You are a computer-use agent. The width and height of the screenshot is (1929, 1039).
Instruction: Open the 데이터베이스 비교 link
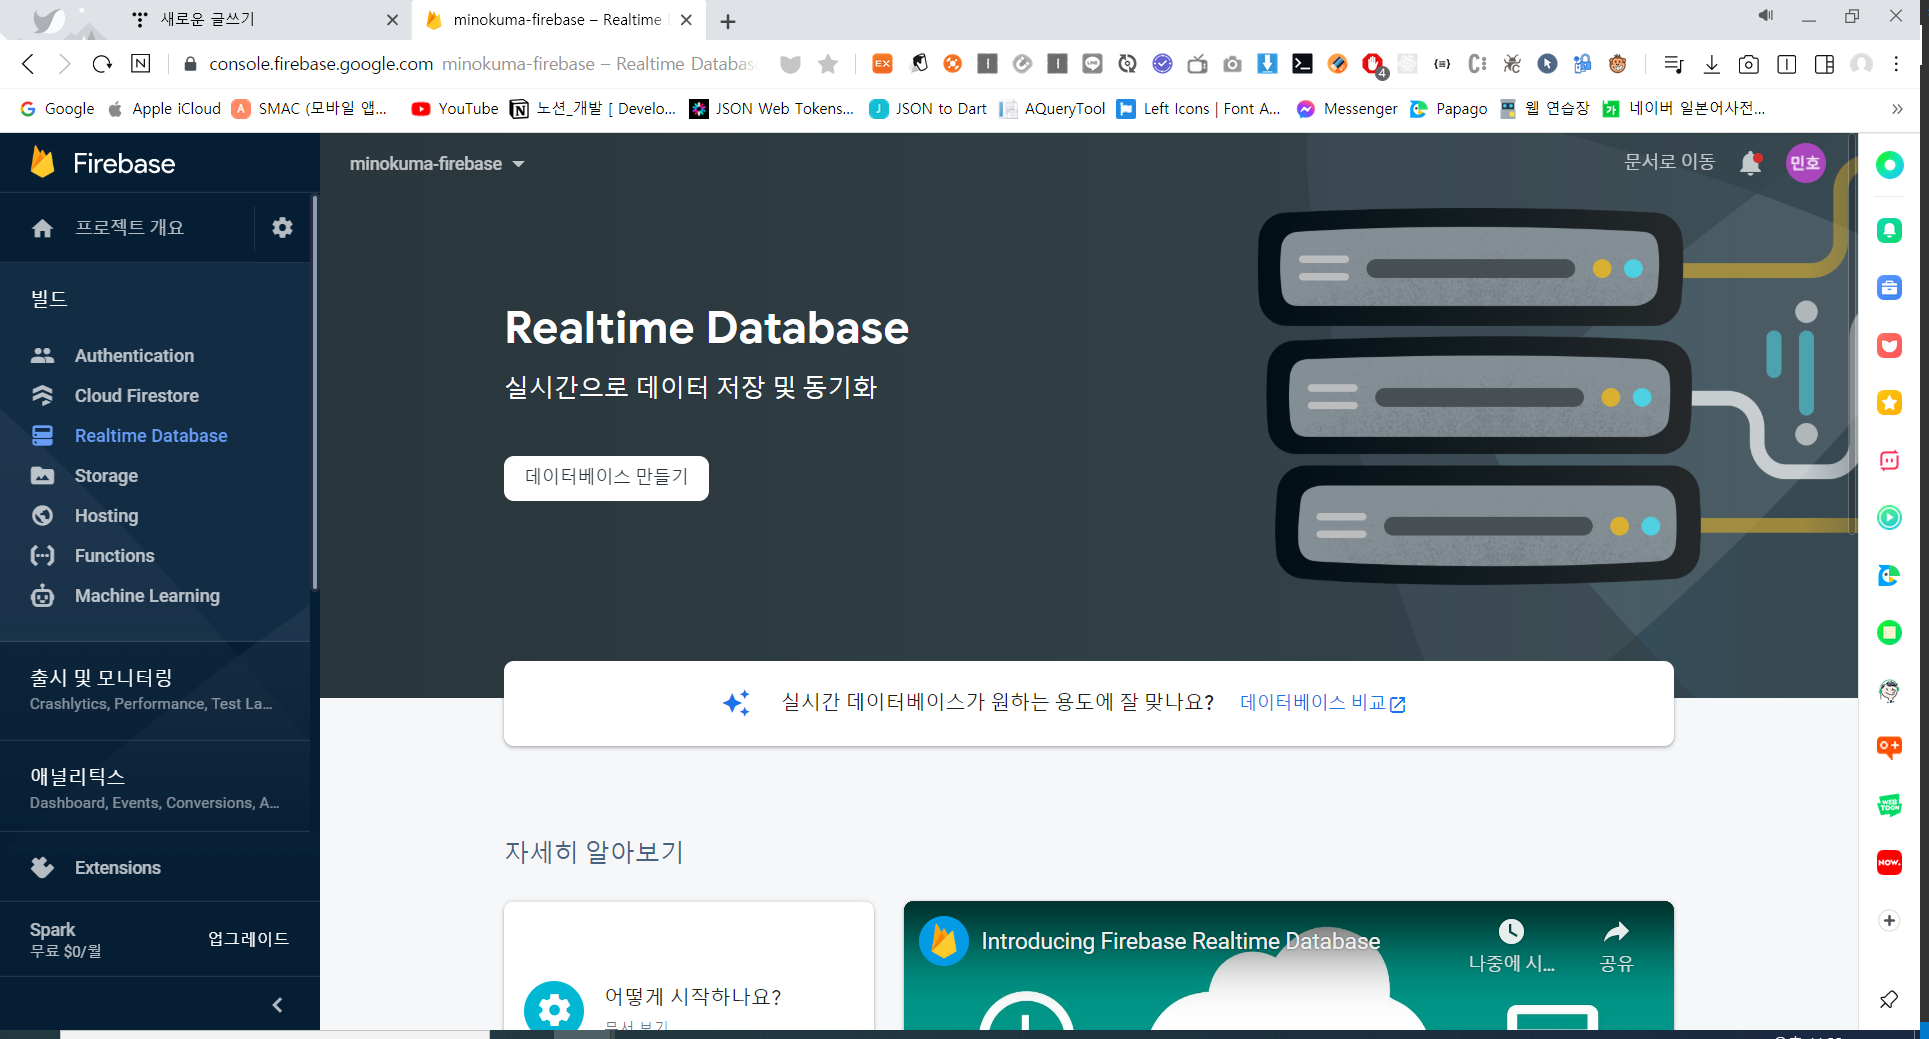pyautogui.click(x=1322, y=703)
